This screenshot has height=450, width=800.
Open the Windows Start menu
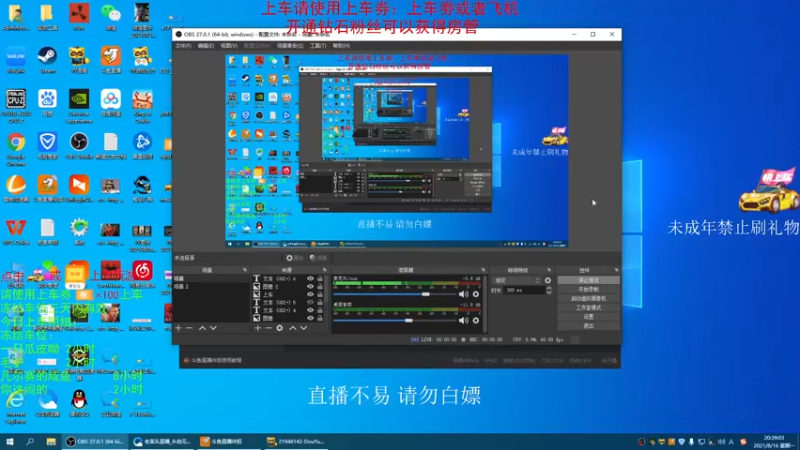click(9, 442)
